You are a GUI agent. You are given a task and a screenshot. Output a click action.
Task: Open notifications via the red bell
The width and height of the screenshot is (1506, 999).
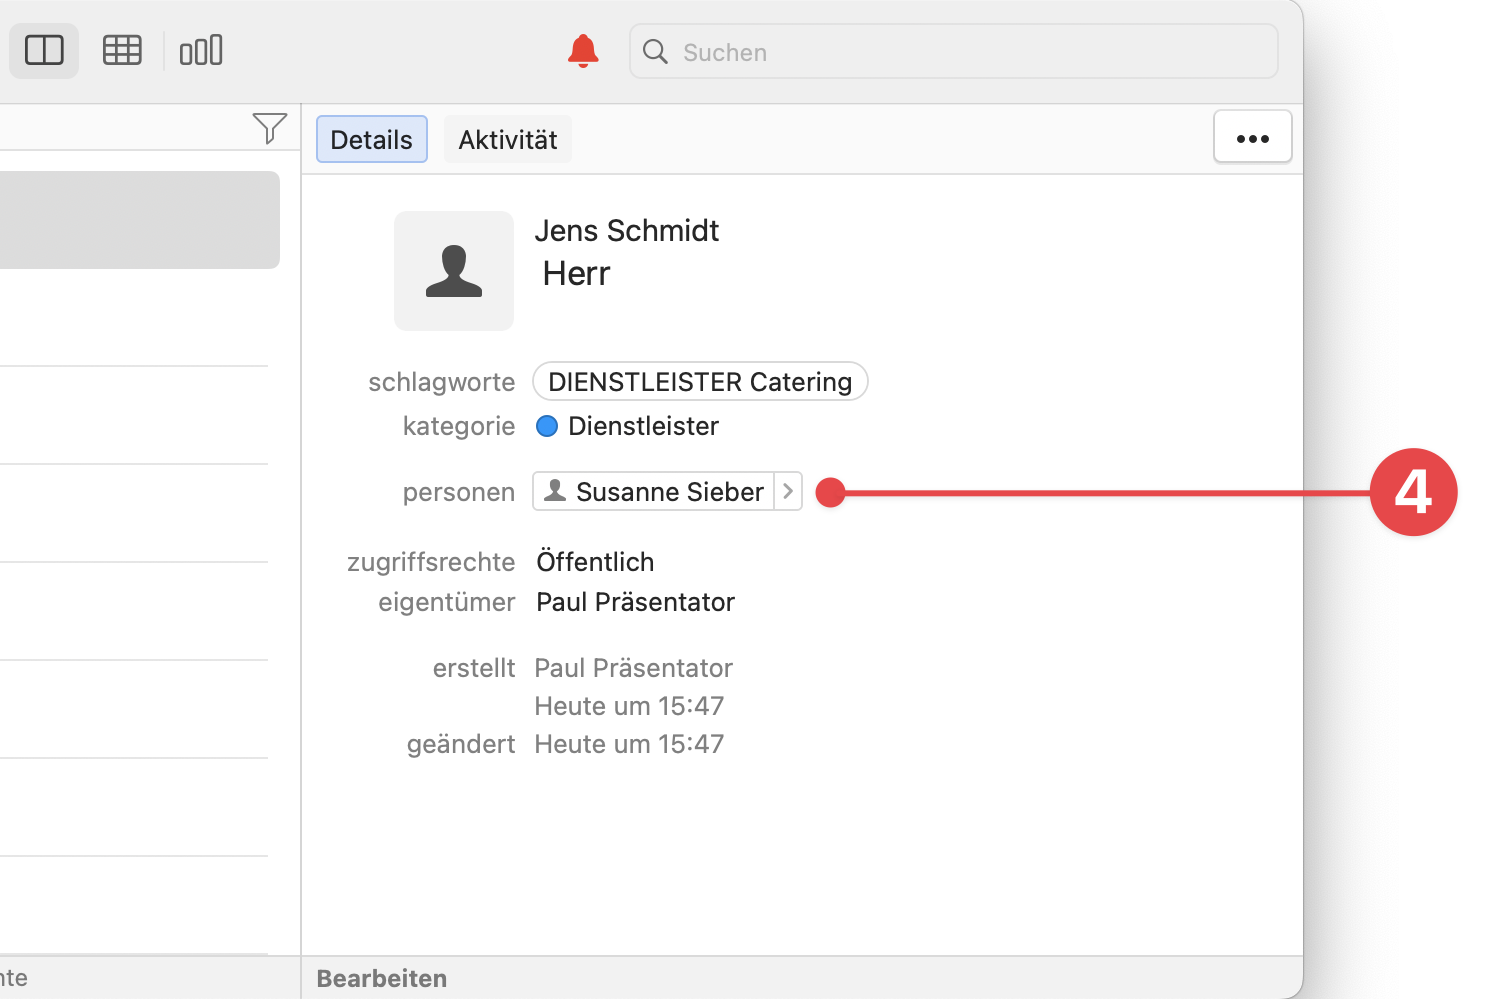pos(583,51)
